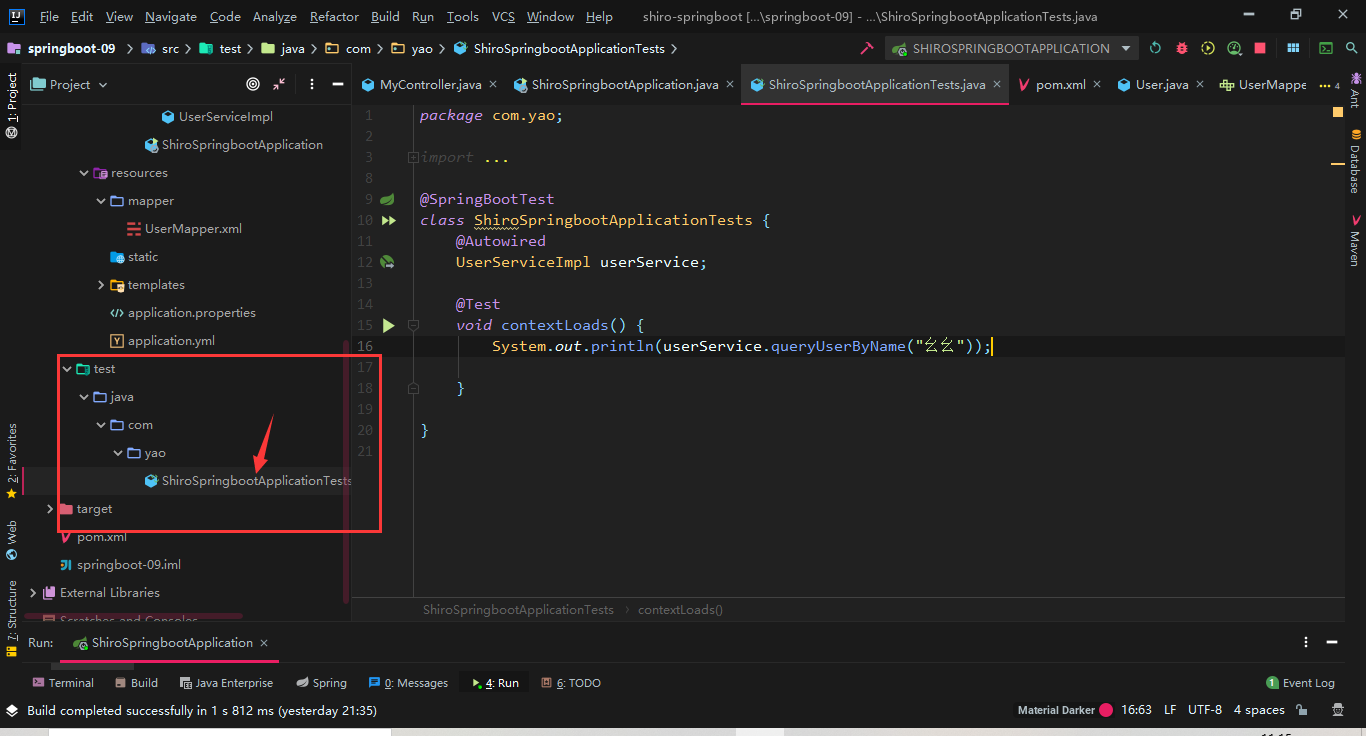Image resolution: width=1366 pixels, height=736 pixels.
Task: Collapse all in the Project panel
Action: coord(279,85)
